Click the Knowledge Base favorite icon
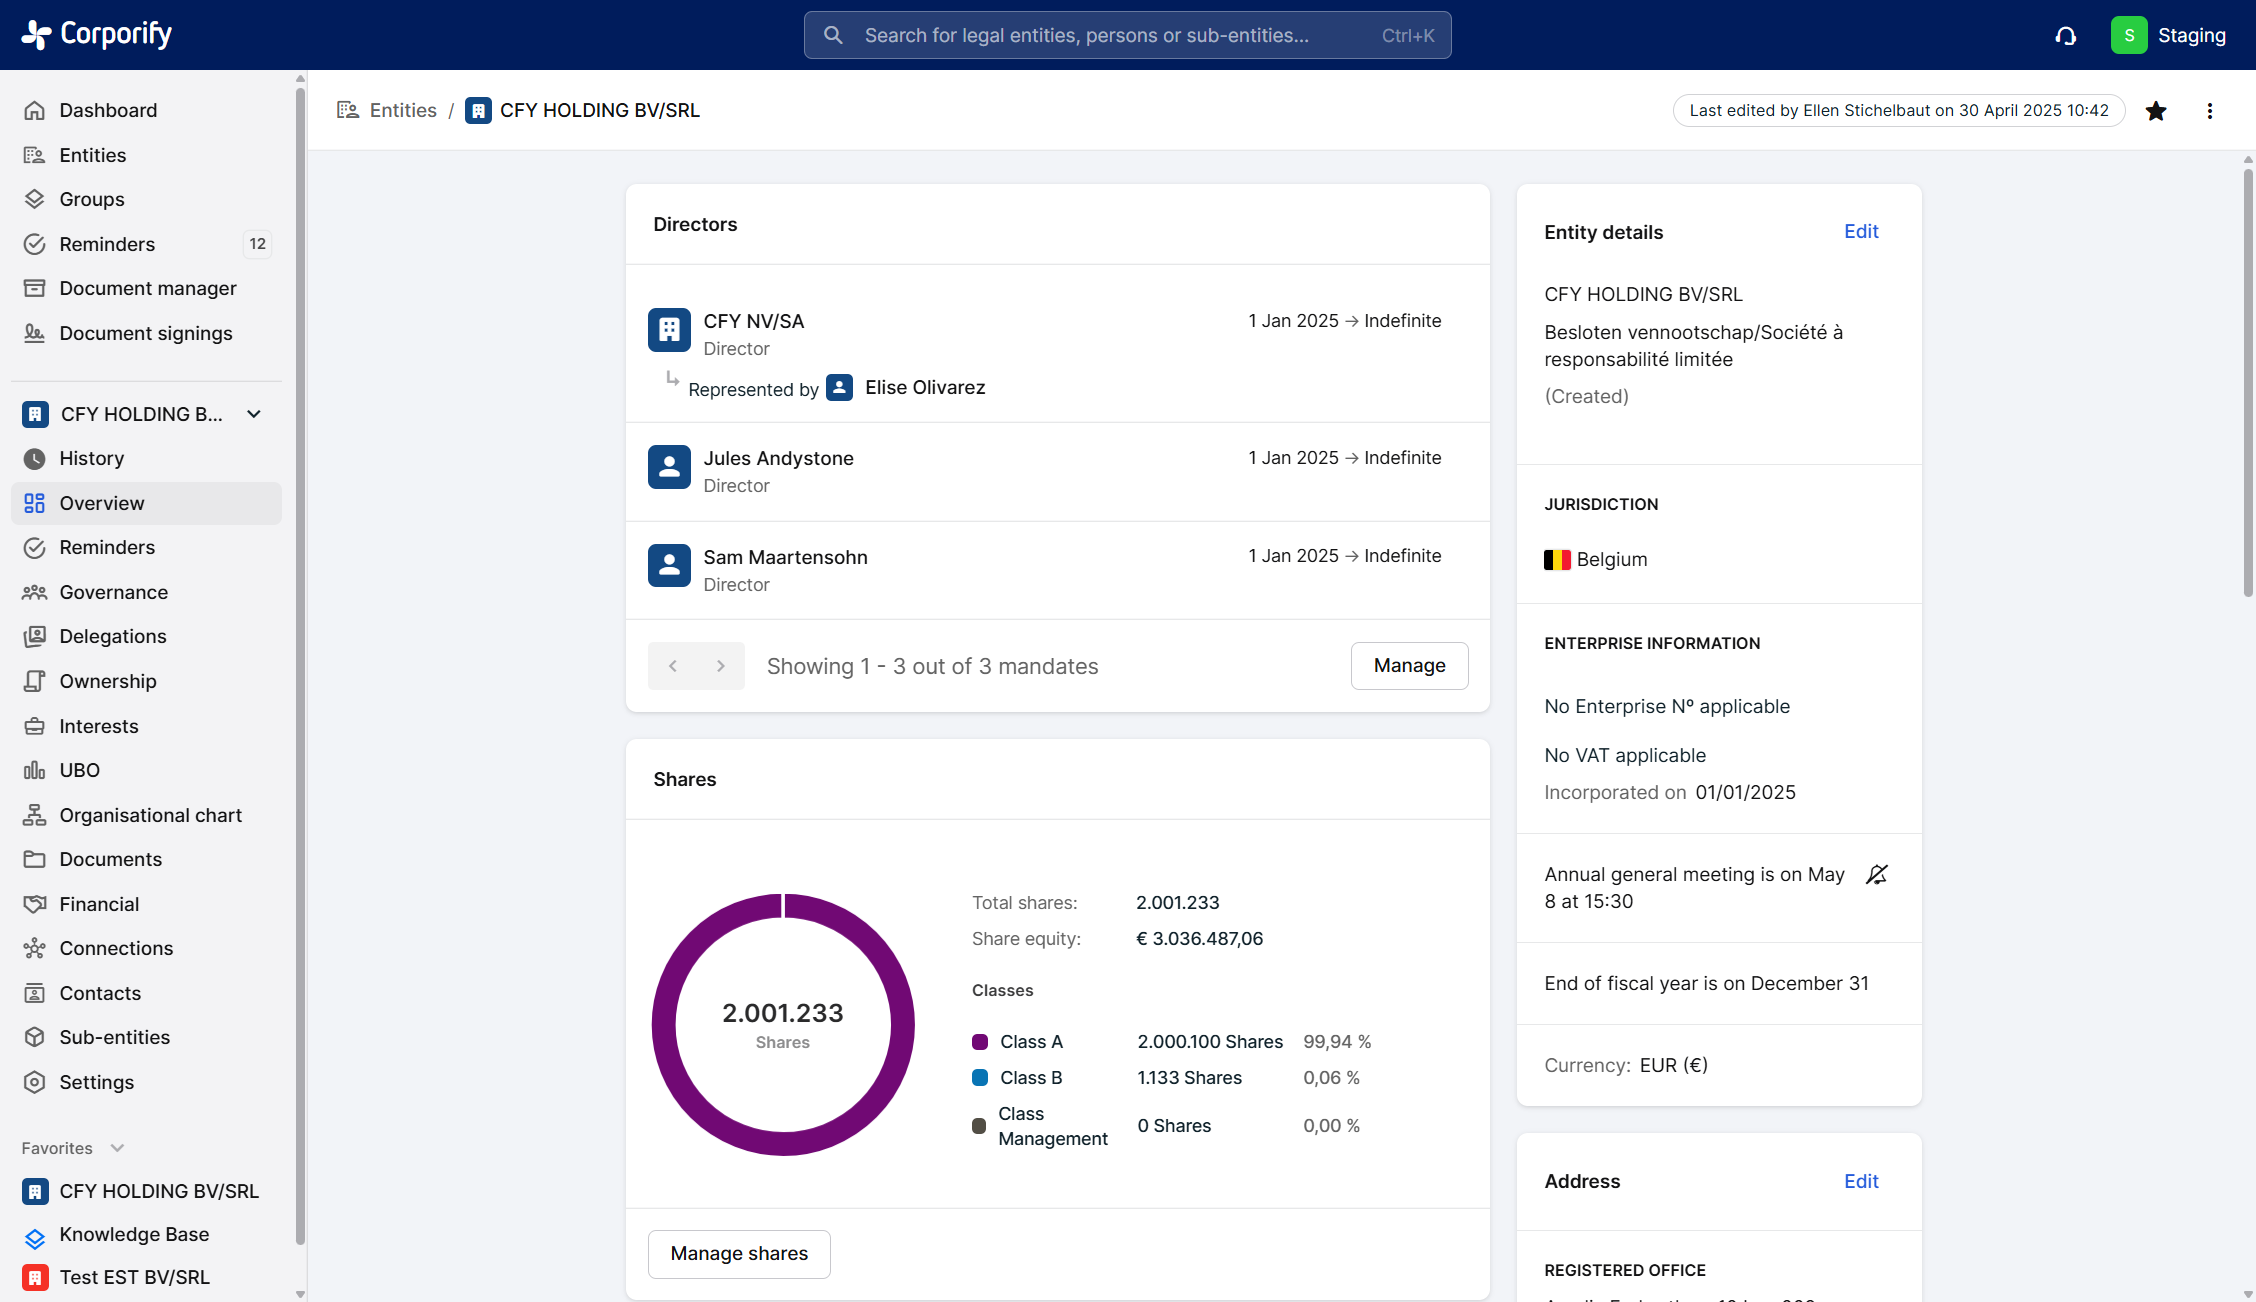The image size is (2256, 1302). (x=35, y=1238)
